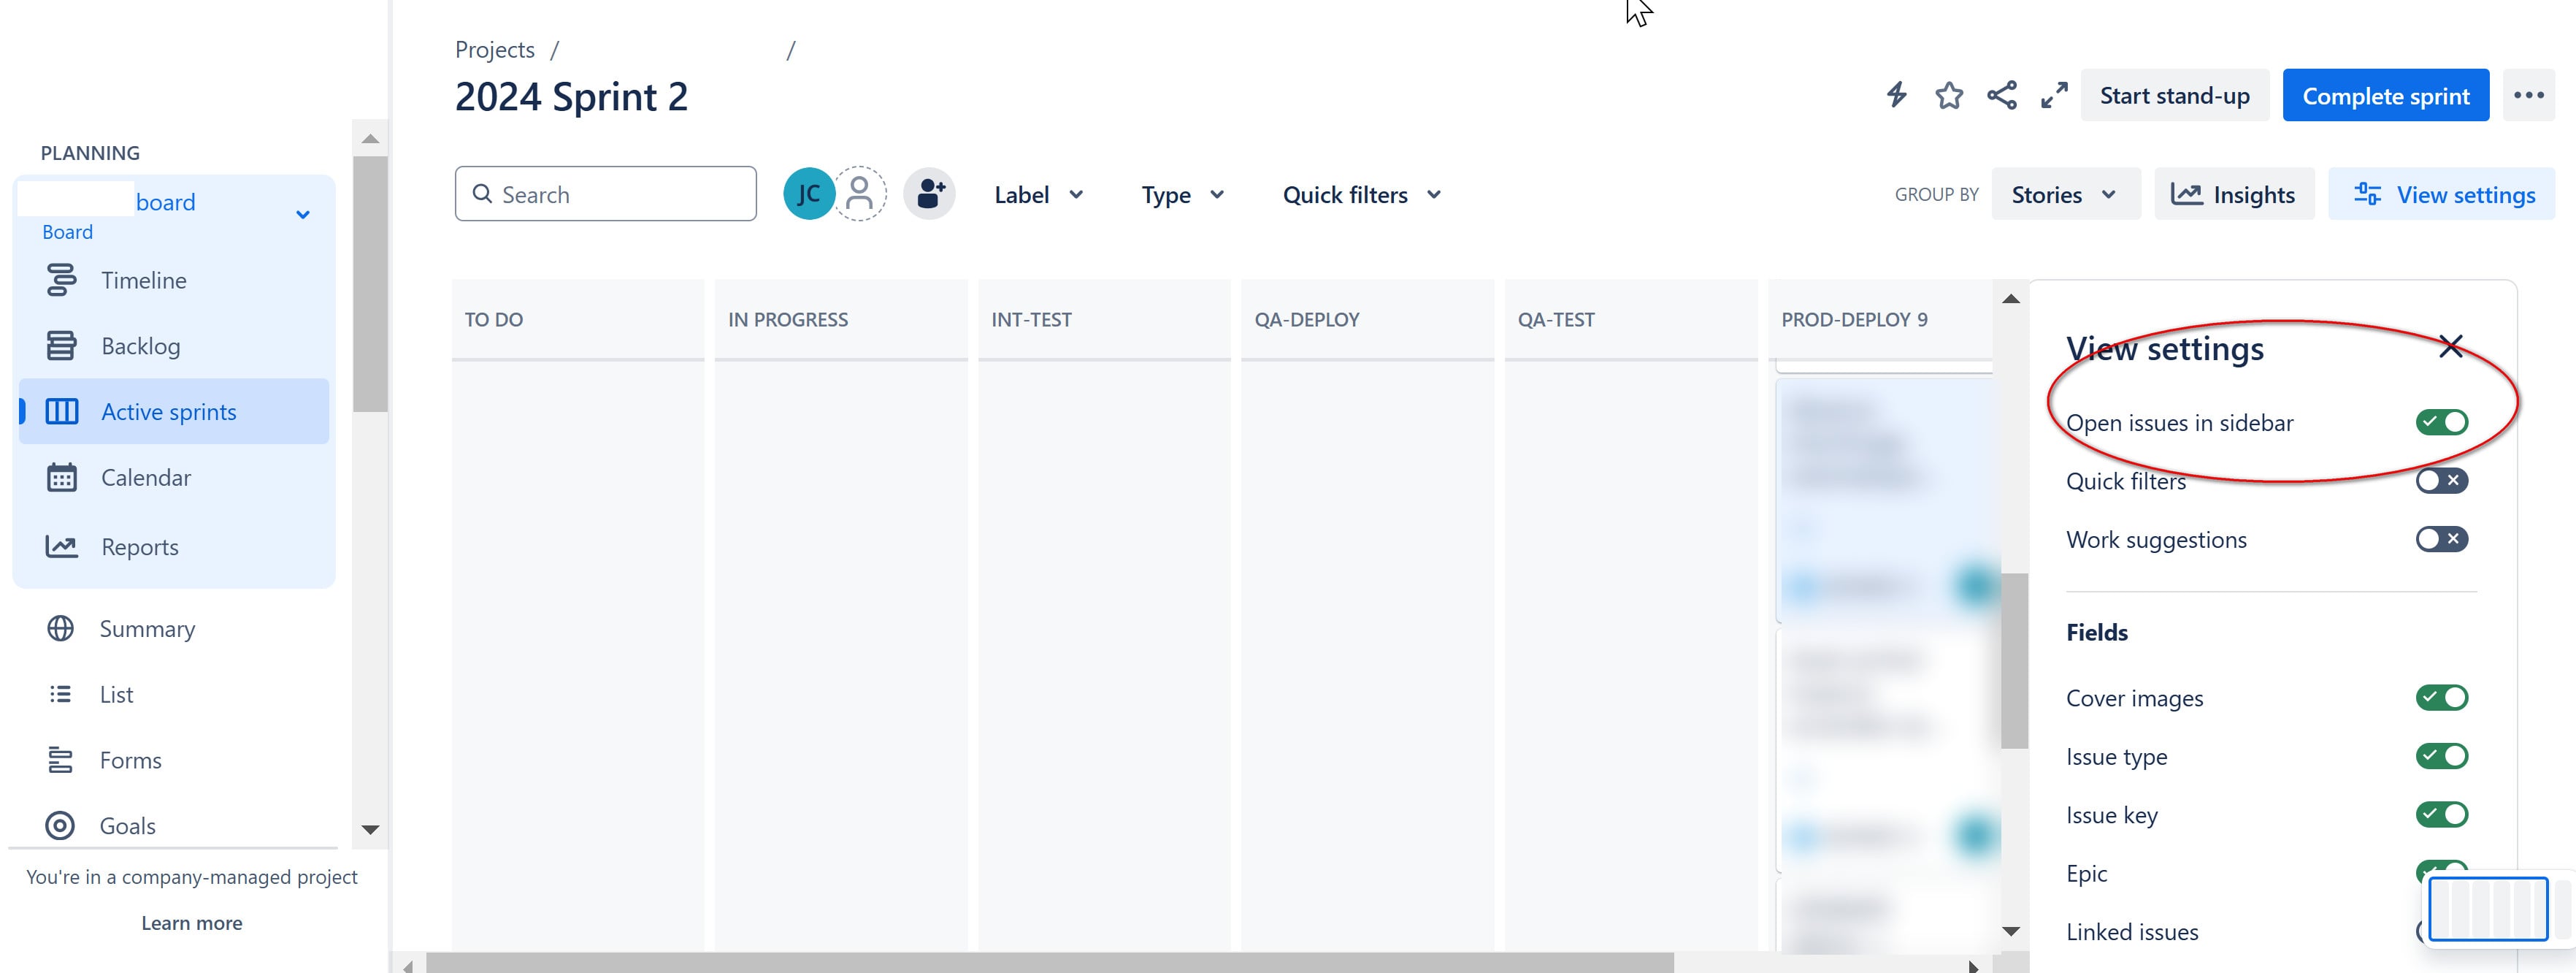Click the View settings button
This screenshot has width=2576, height=973.
(2442, 195)
